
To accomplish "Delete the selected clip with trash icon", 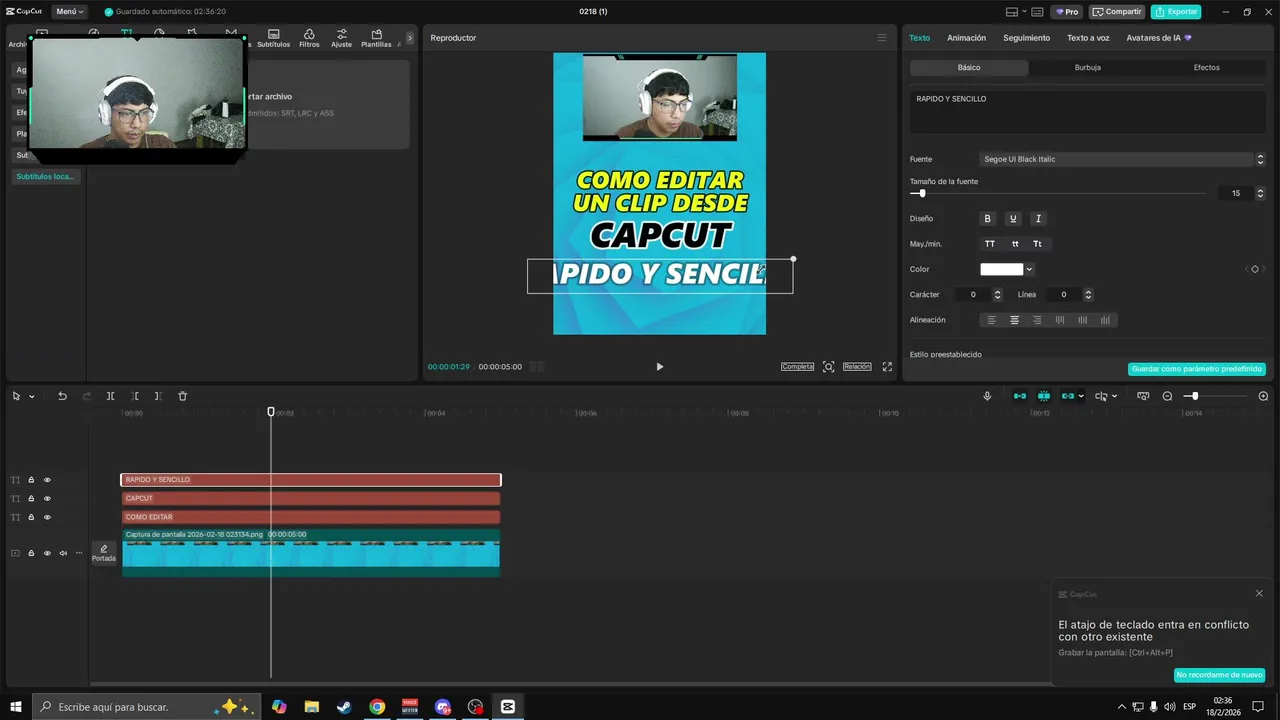I will click(182, 396).
